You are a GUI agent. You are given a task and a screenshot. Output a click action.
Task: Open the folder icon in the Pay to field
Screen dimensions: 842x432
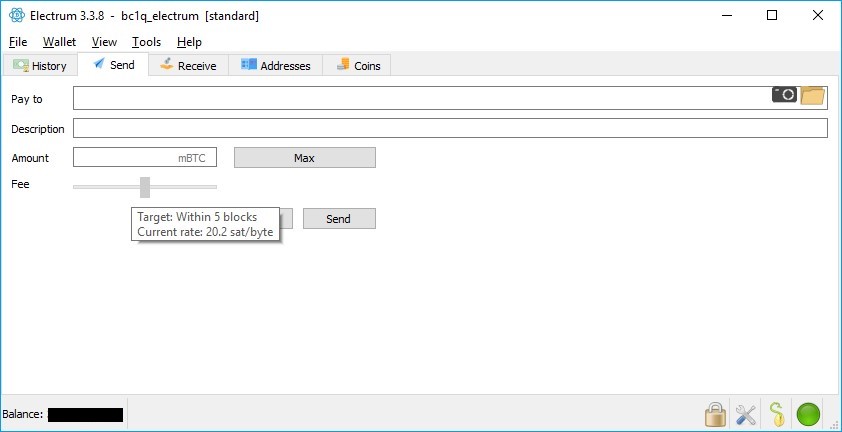click(812, 96)
